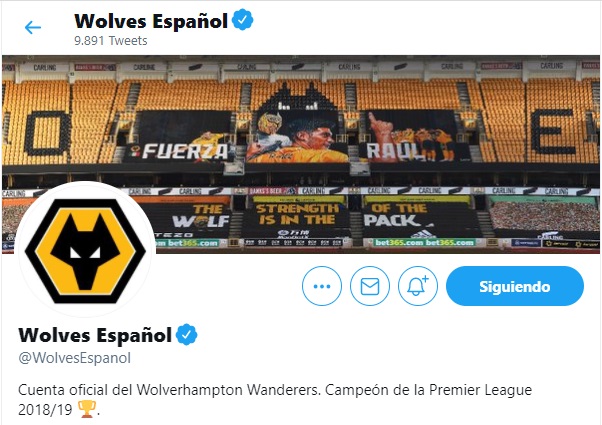View the stadium header banner image
This screenshot has height=425, width=602.
coord(301,154)
